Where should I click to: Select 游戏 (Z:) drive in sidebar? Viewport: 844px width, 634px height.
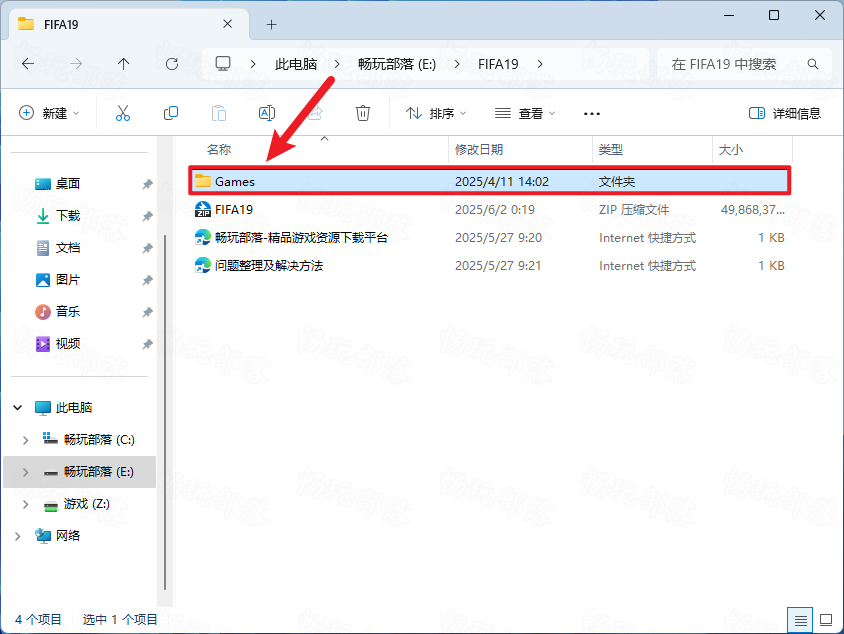point(86,504)
